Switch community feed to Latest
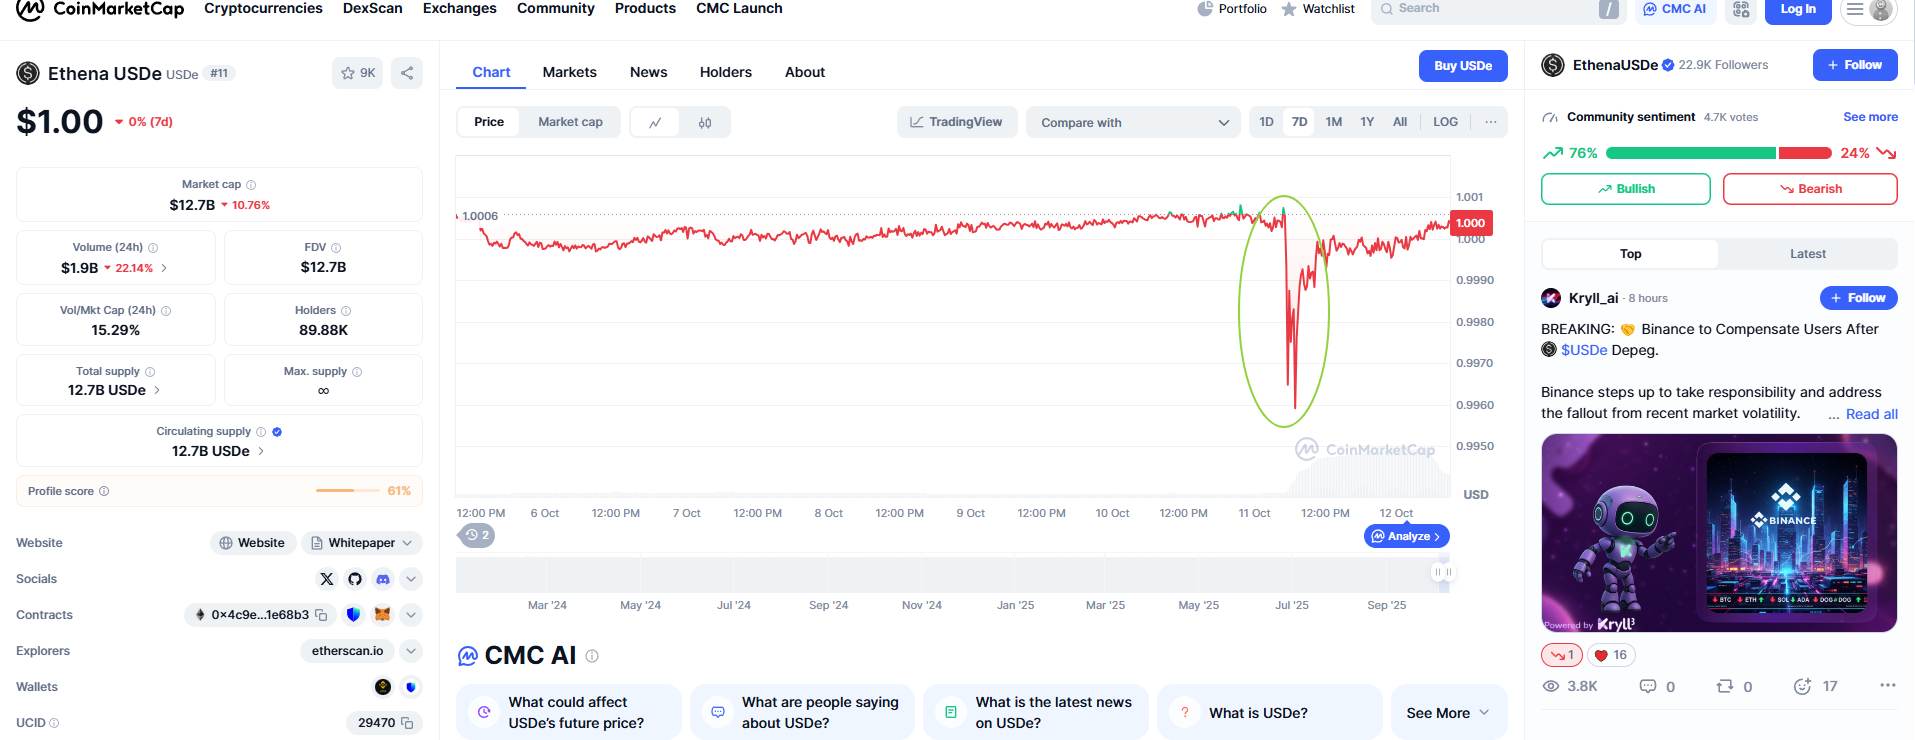This screenshot has width=1915, height=740. (1807, 254)
